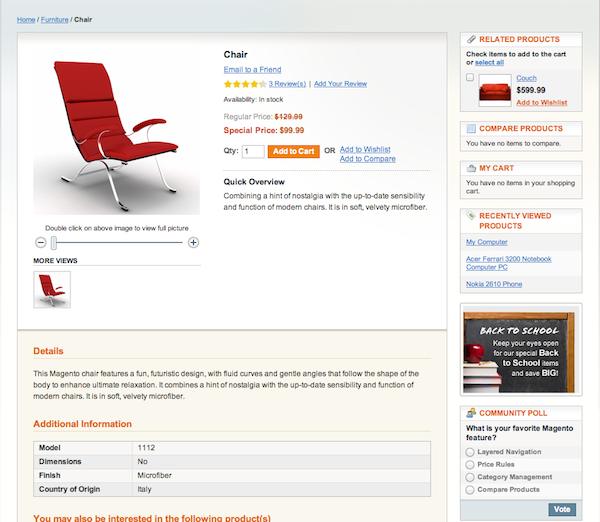Click the Qty input field

click(x=253, y=151)
